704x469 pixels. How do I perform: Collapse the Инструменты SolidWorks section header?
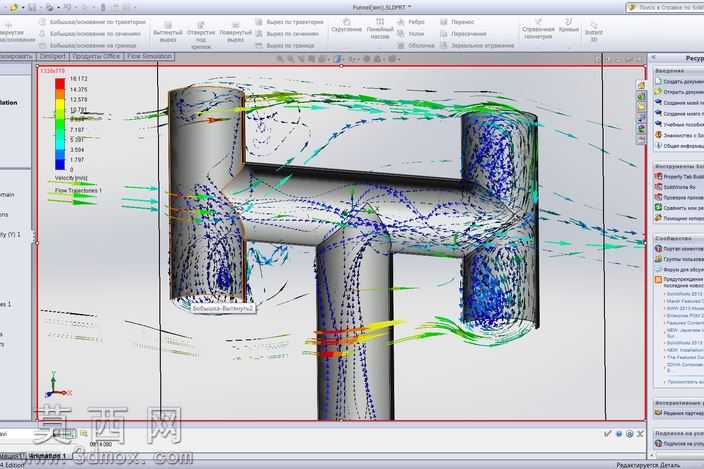[678, 167]
